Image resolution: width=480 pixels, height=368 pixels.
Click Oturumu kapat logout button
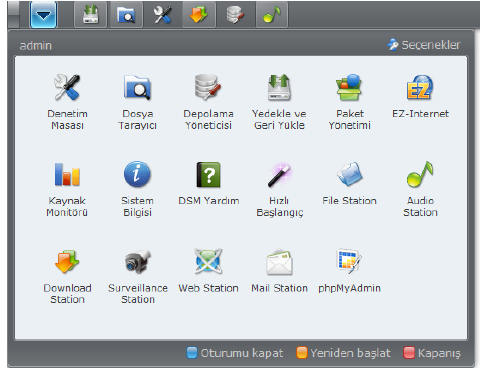[235, 353]
